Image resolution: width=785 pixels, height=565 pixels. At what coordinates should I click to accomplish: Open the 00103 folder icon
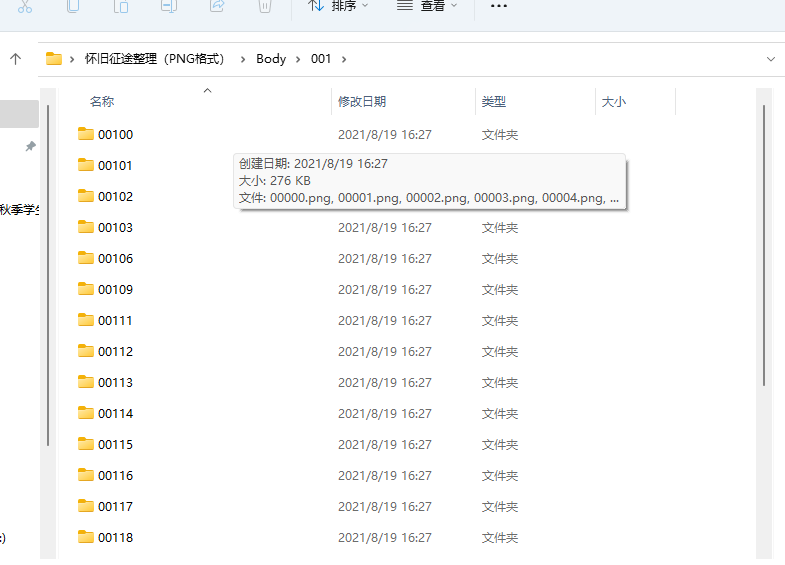point(86,228)
